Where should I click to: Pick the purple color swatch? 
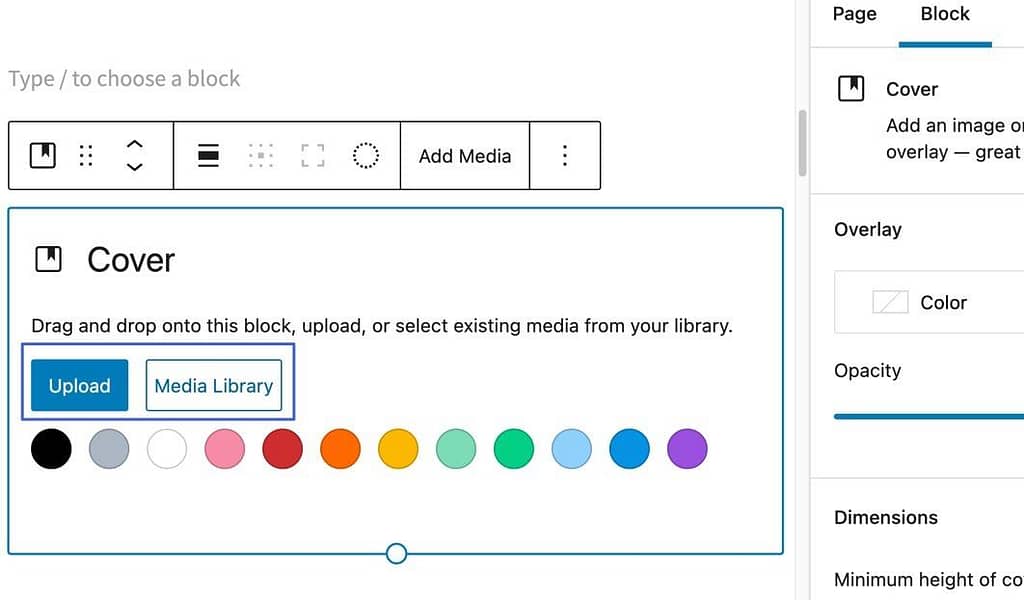click(687, 449)
